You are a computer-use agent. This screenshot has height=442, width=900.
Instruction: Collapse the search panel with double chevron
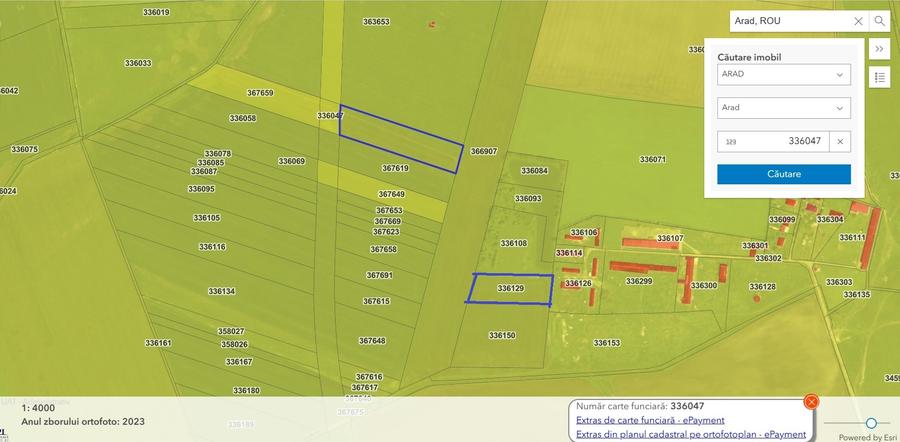[879, 49]
